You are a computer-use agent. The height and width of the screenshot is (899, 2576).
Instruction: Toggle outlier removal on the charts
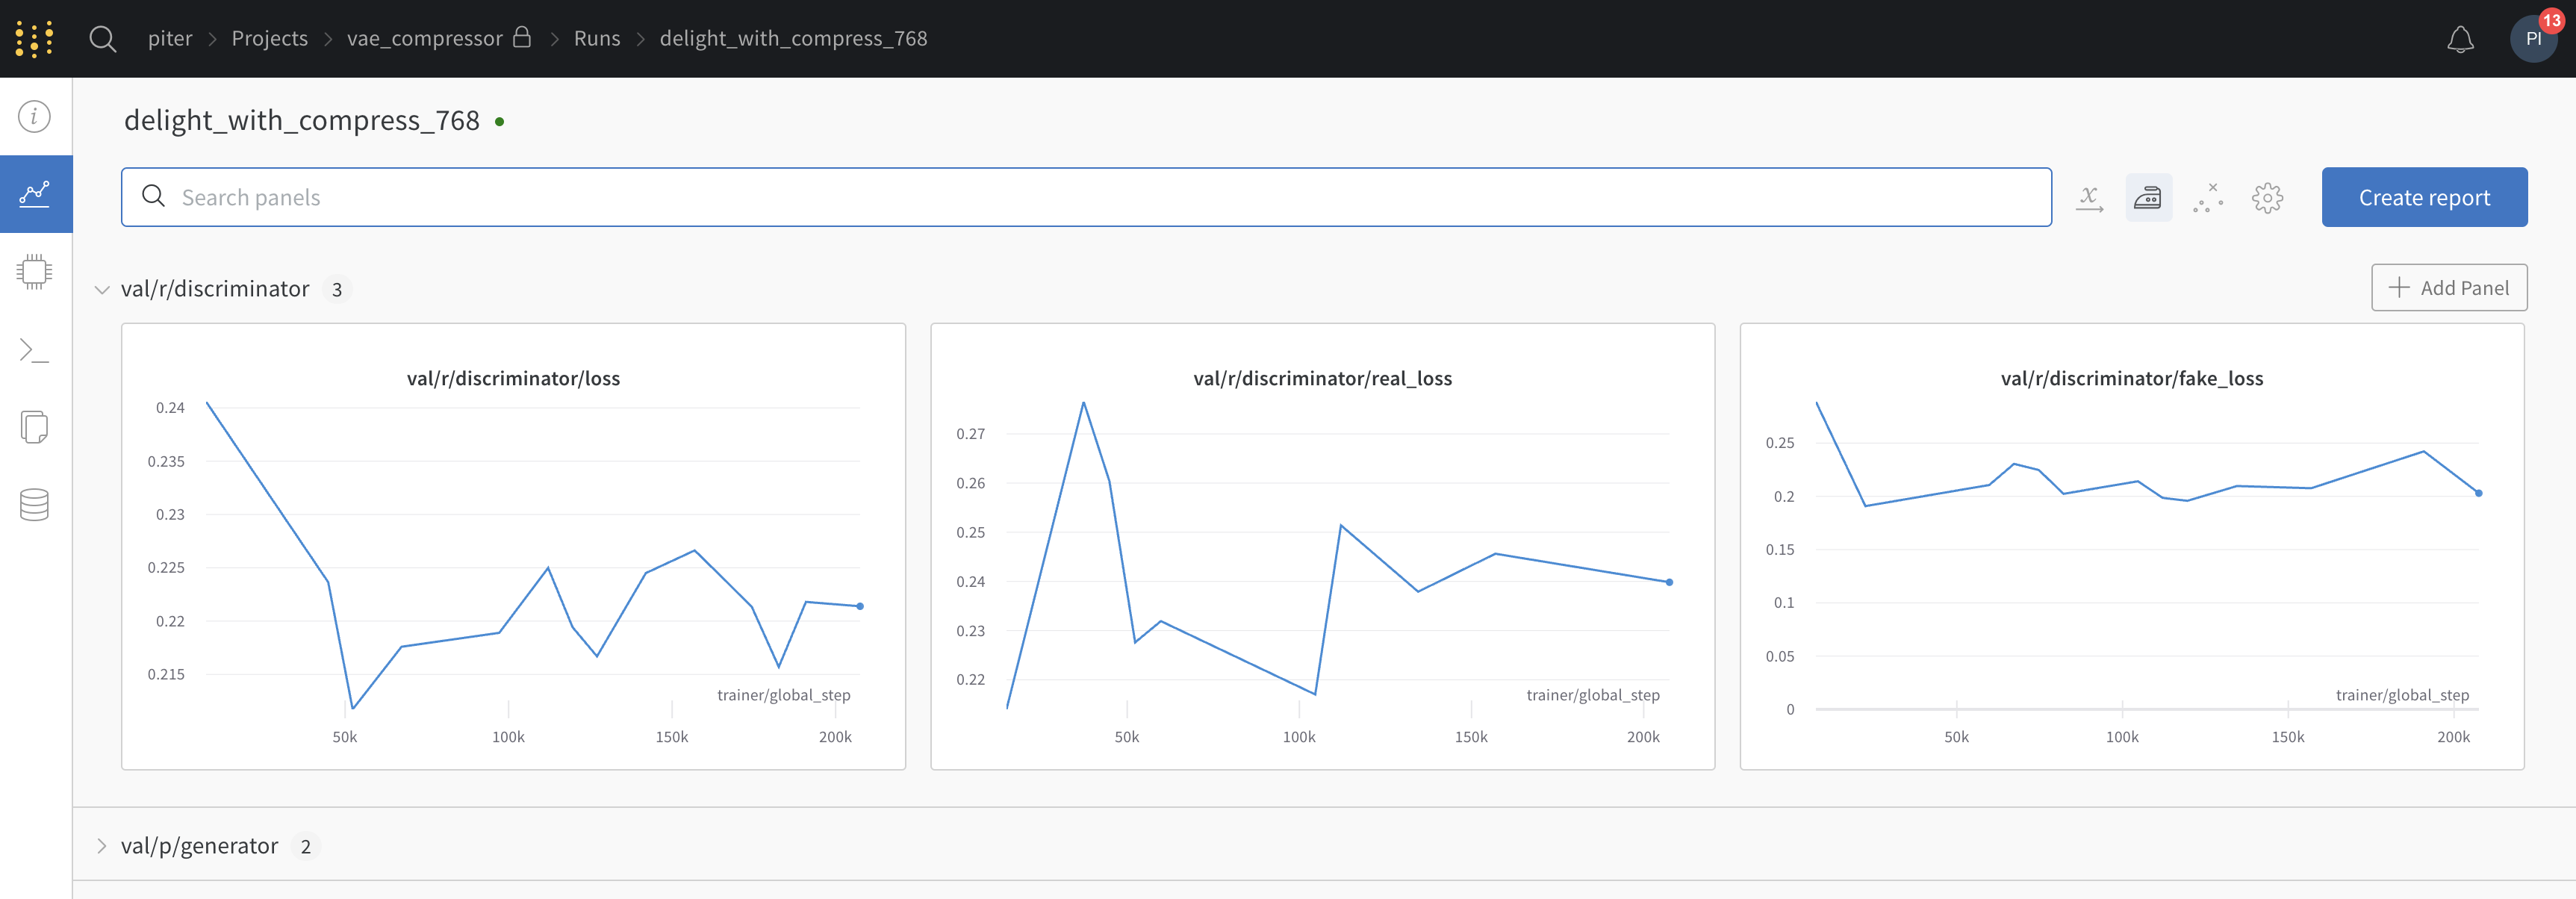coord(2208,197)
